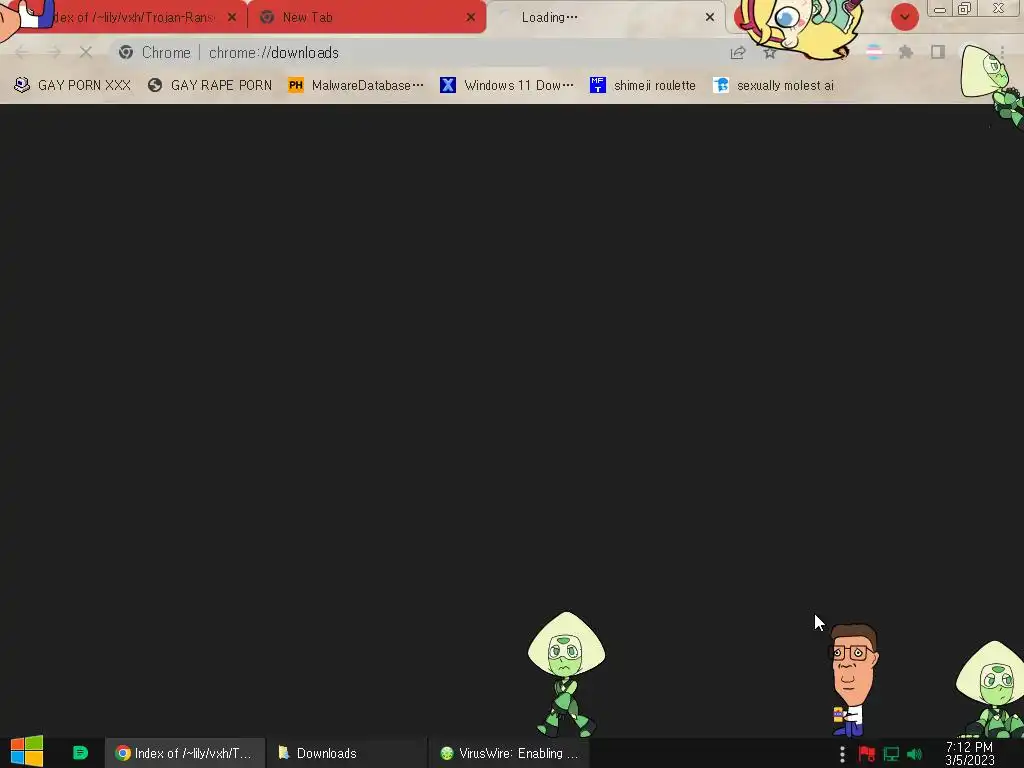This screenshot has width=1024, height=768.
Task: Open the Chrome three-dot menu
Action: pos(1002,52)
